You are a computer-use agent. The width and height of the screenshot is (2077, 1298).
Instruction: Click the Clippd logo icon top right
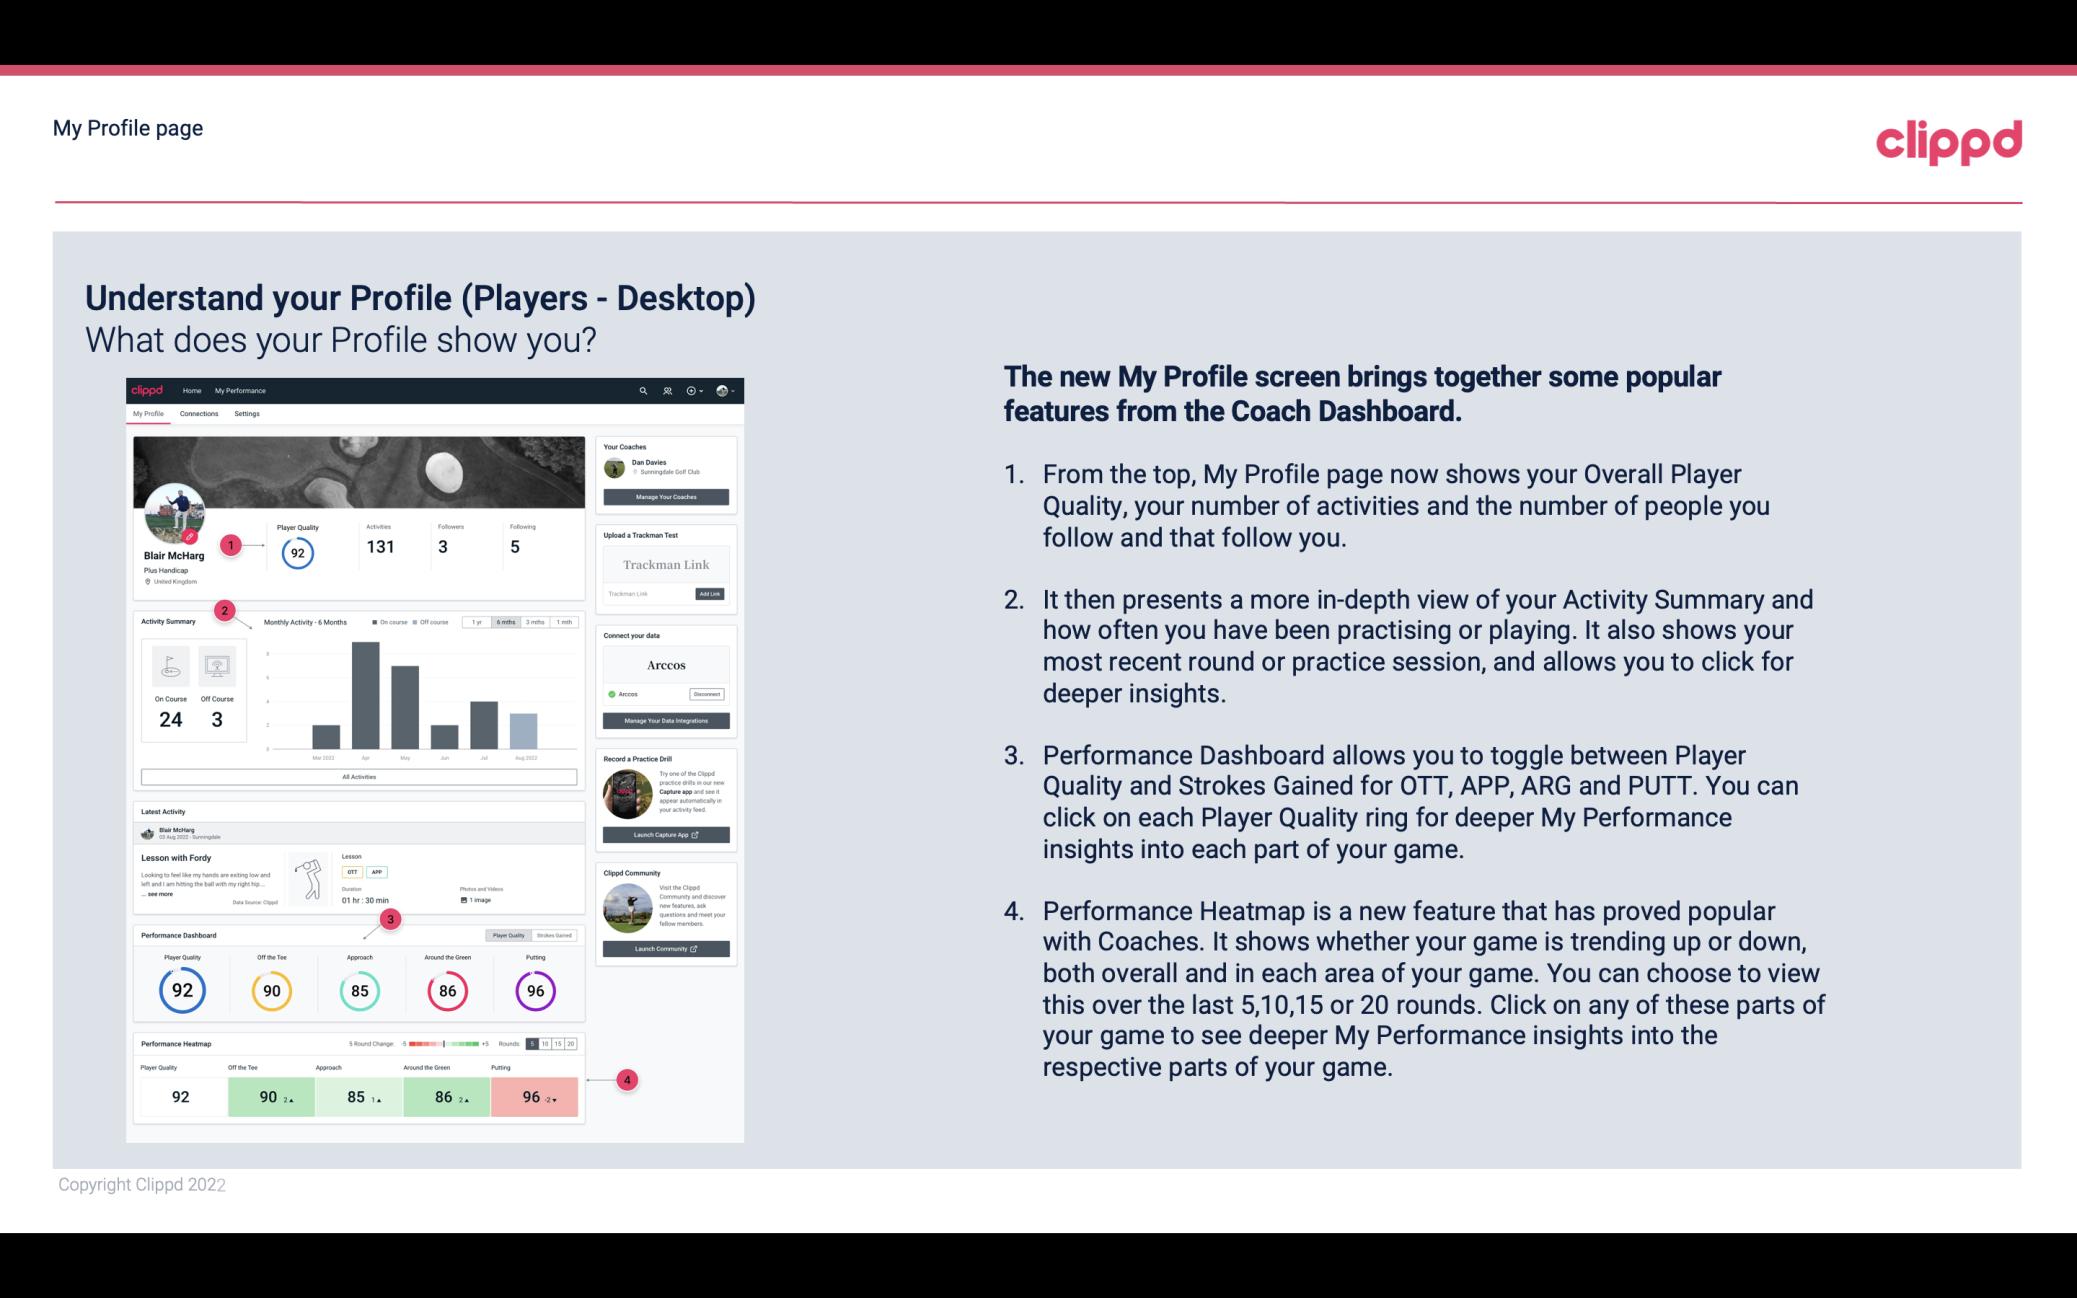click(1948, 139)
